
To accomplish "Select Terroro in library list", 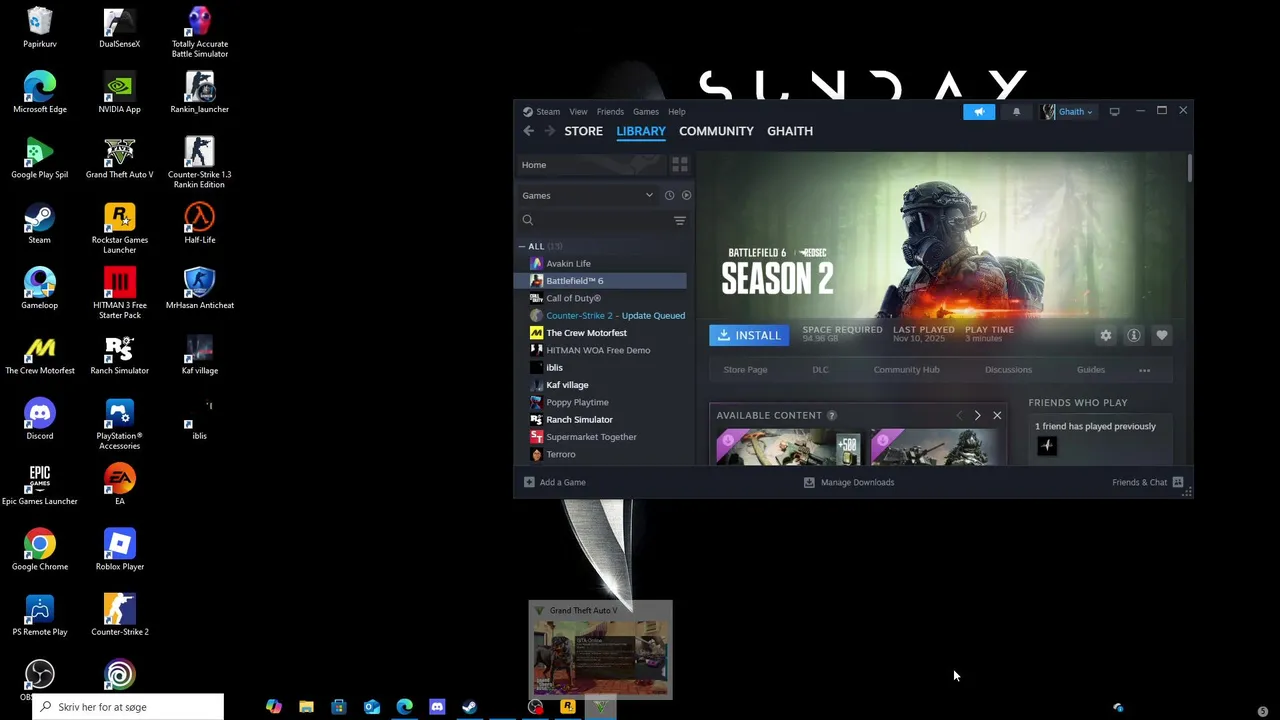I will click(x=601, y=454).
